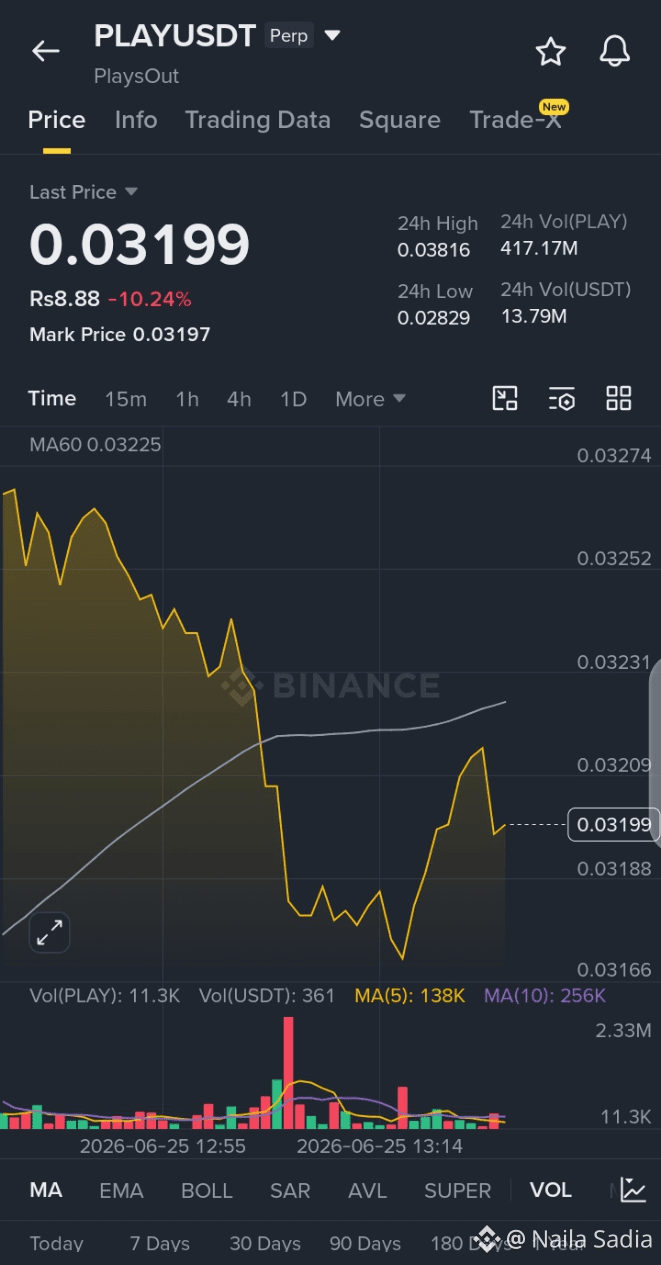This screenshot has width=661, height=1265.
Task: Select the 4h chart interval
Action: click(239, 399)
